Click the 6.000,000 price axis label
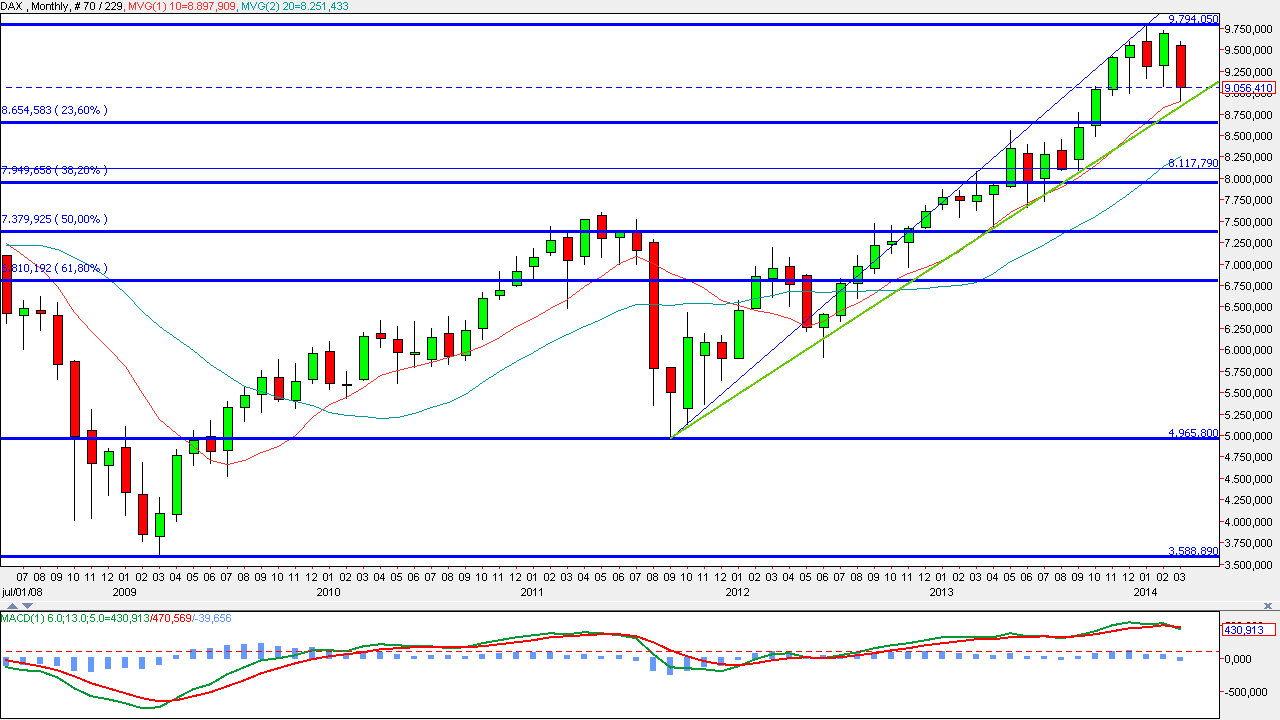Viewport: 1280px width, 720px height. pos(1250,351)
